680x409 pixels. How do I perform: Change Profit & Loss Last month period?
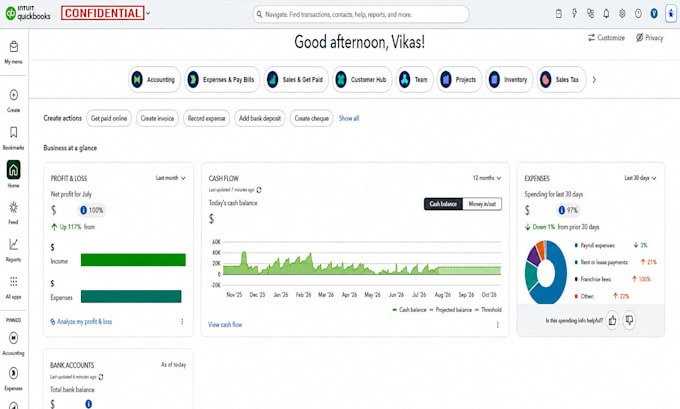coord(171,178)
